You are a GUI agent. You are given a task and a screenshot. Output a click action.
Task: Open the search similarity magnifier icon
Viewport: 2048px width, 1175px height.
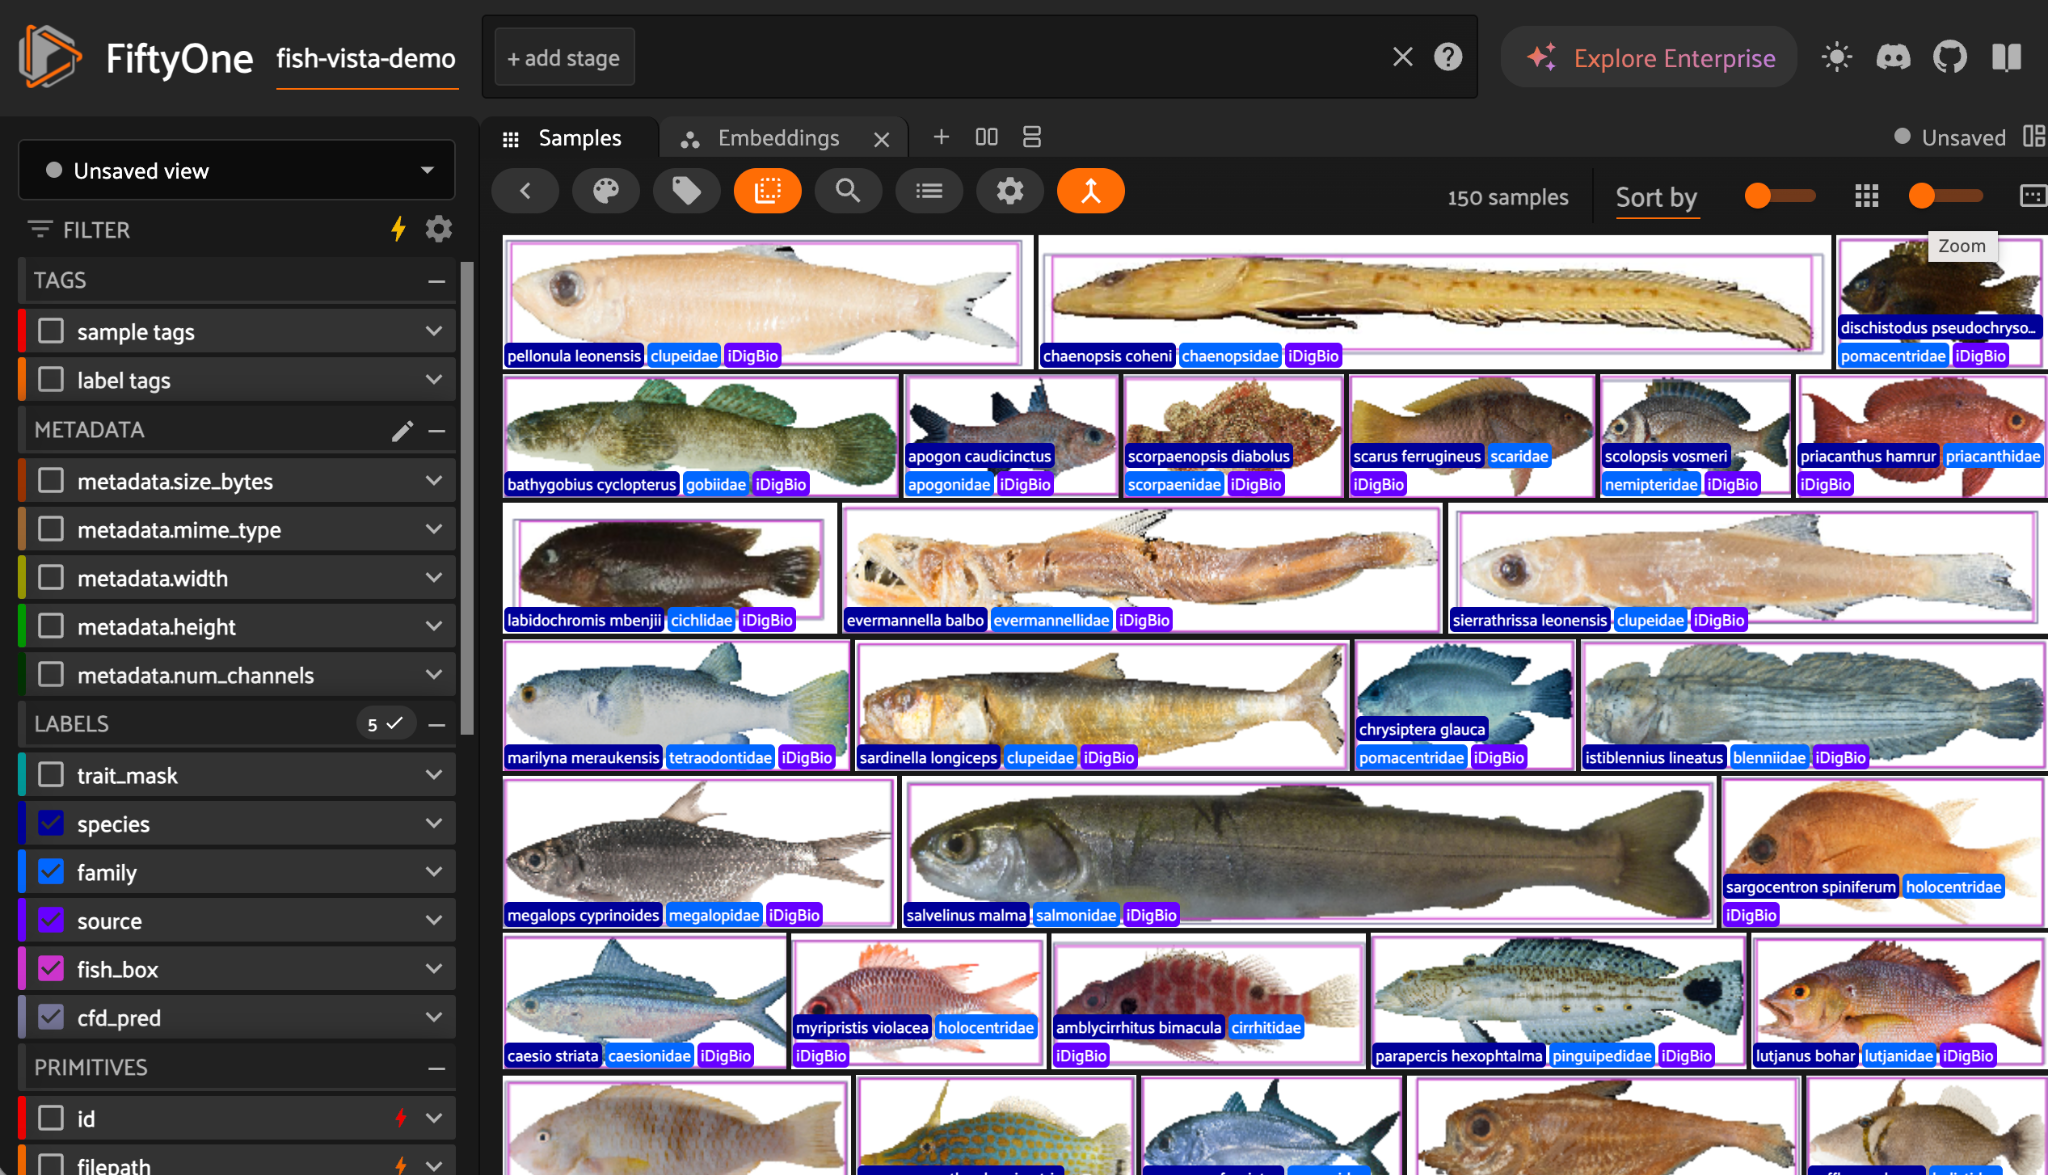(848, 191)
